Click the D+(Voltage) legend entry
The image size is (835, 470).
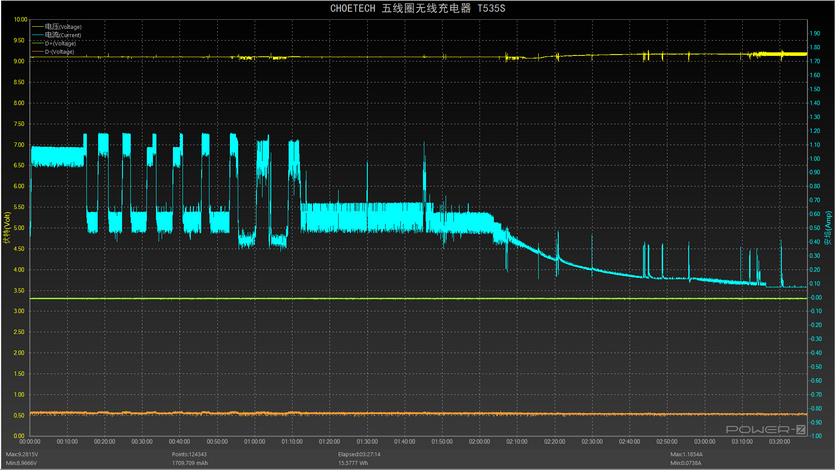click(x=54, y=44)
